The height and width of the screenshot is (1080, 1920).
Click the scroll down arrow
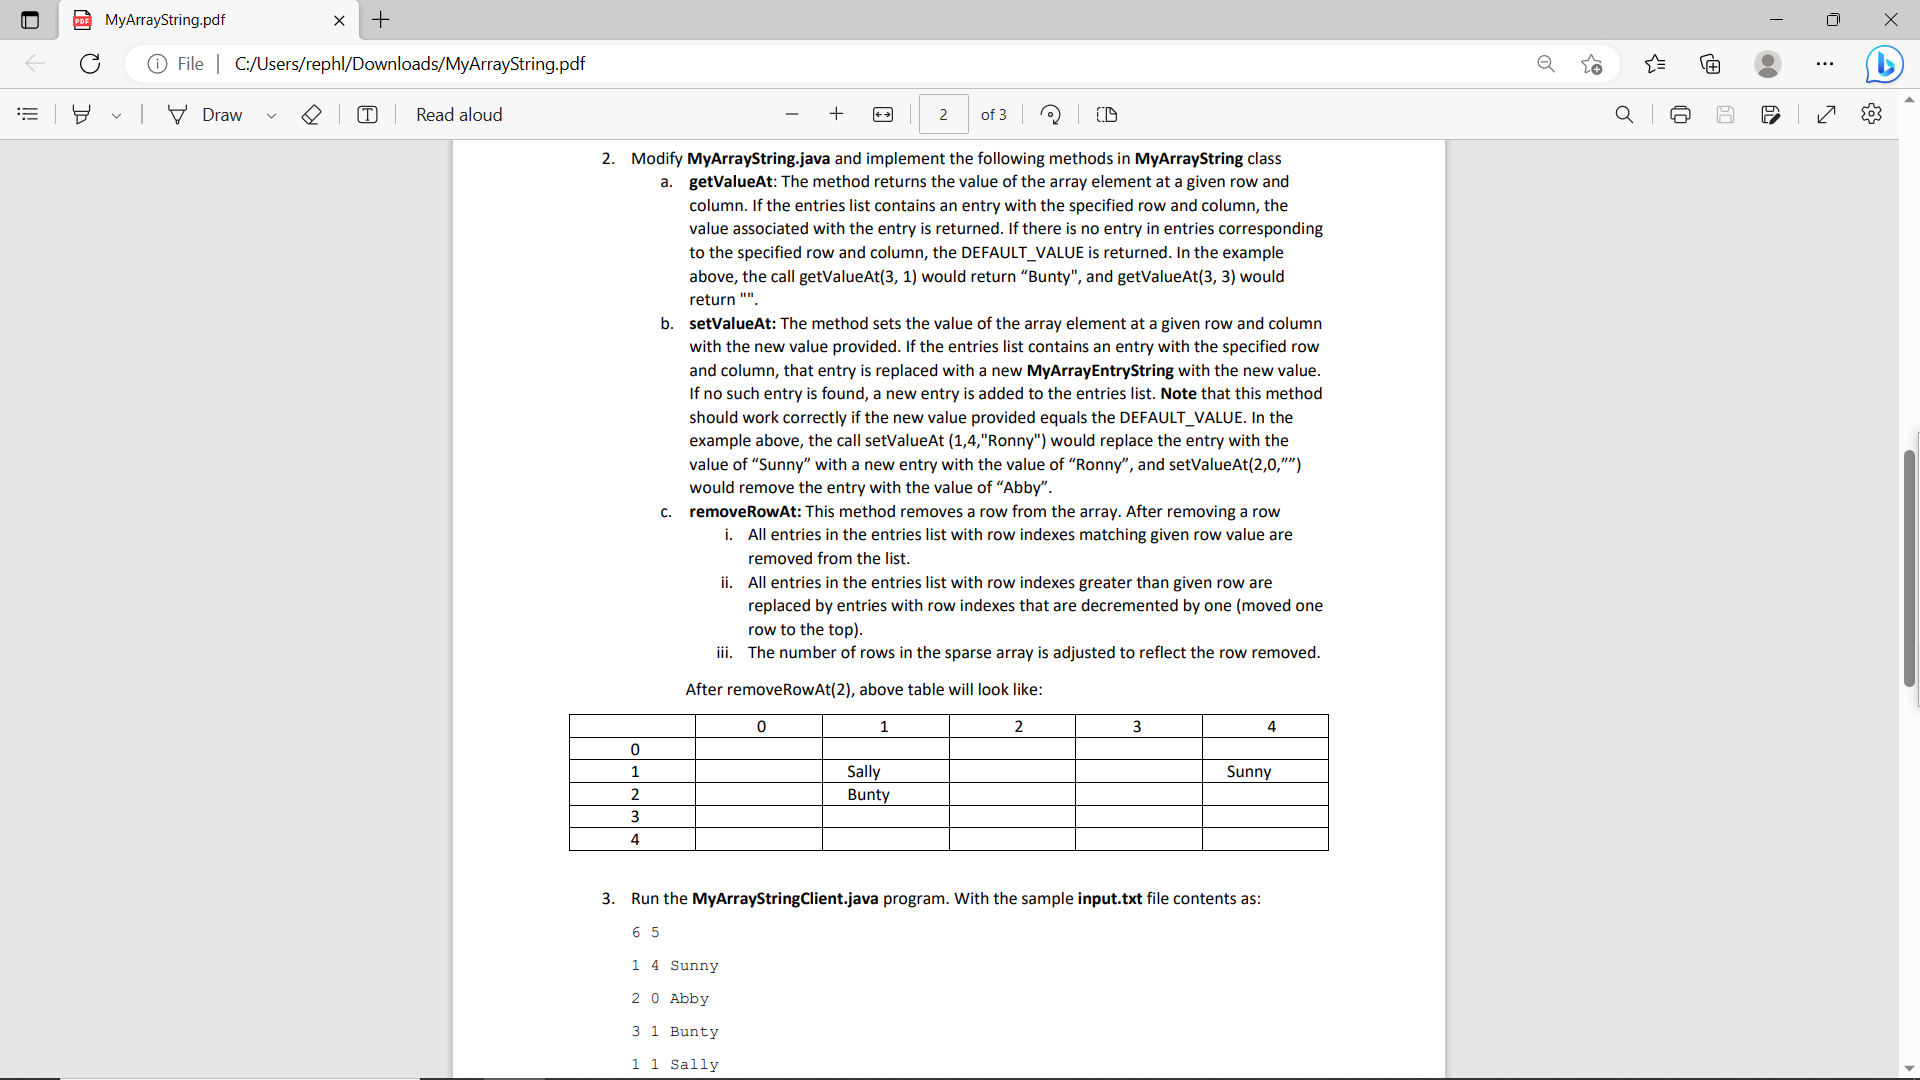click(x=1910, y=1068)
